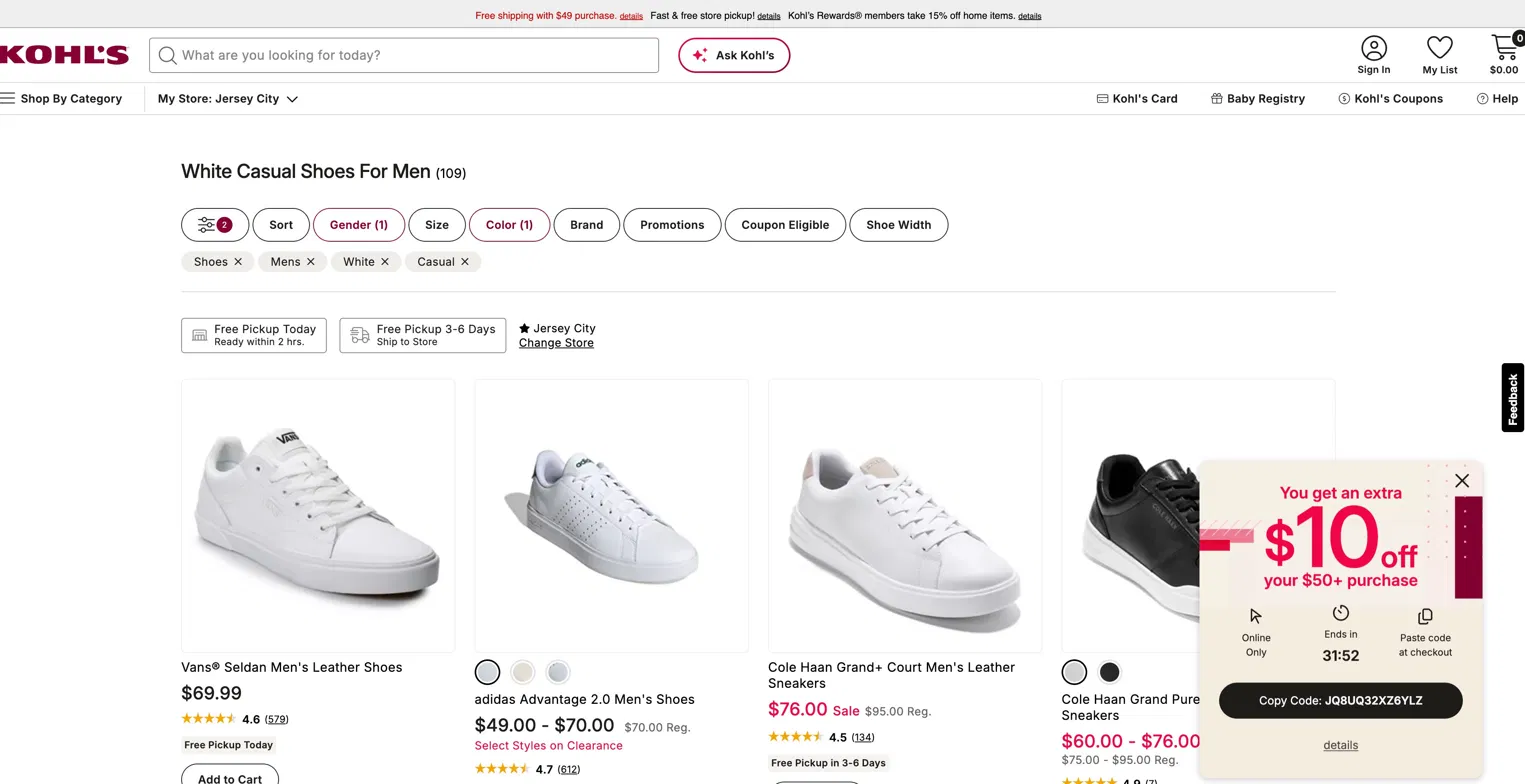Click the Online Only cursor icon
Screen dimensions: 1525x784
[x=1256, y=616]
